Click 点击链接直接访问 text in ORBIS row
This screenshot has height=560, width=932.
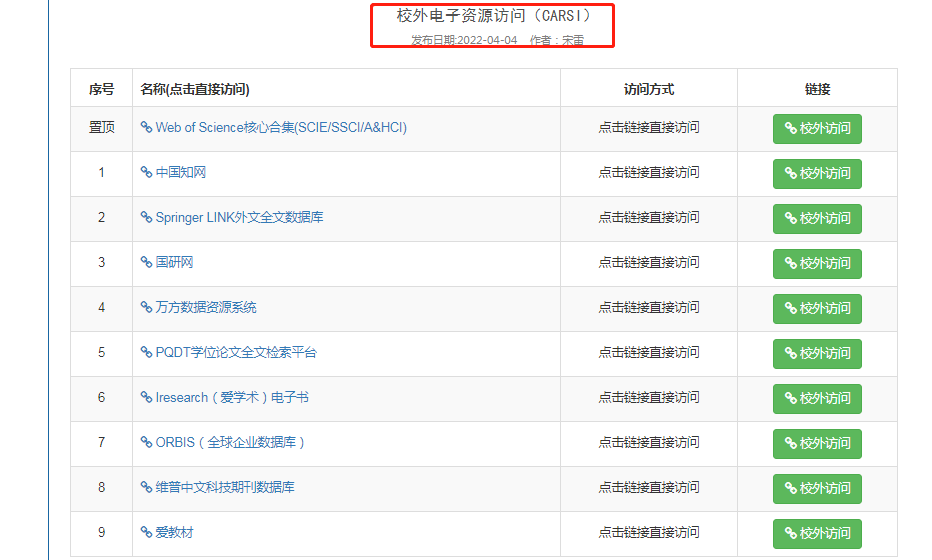[649, 442]
